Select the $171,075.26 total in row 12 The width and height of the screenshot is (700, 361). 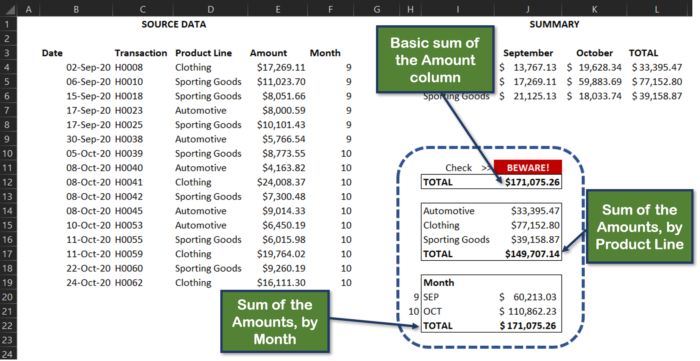532,182
